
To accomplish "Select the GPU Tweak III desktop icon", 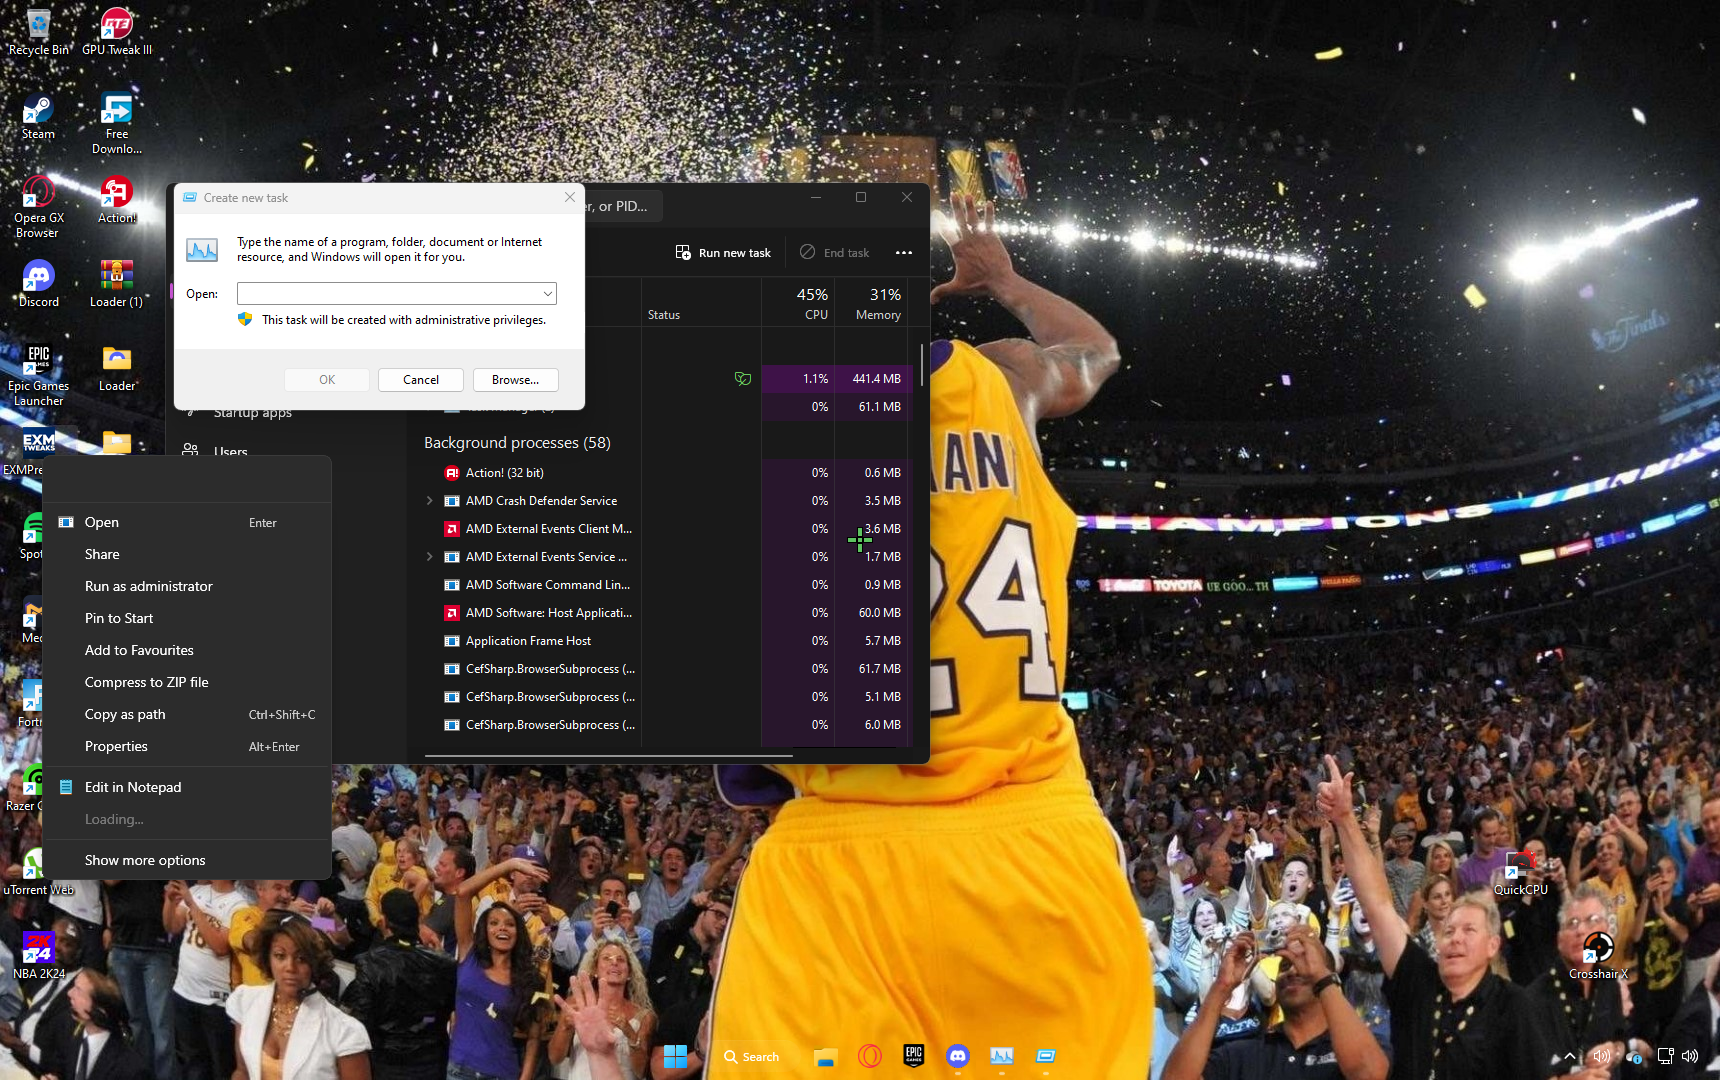I will point(117,32).
